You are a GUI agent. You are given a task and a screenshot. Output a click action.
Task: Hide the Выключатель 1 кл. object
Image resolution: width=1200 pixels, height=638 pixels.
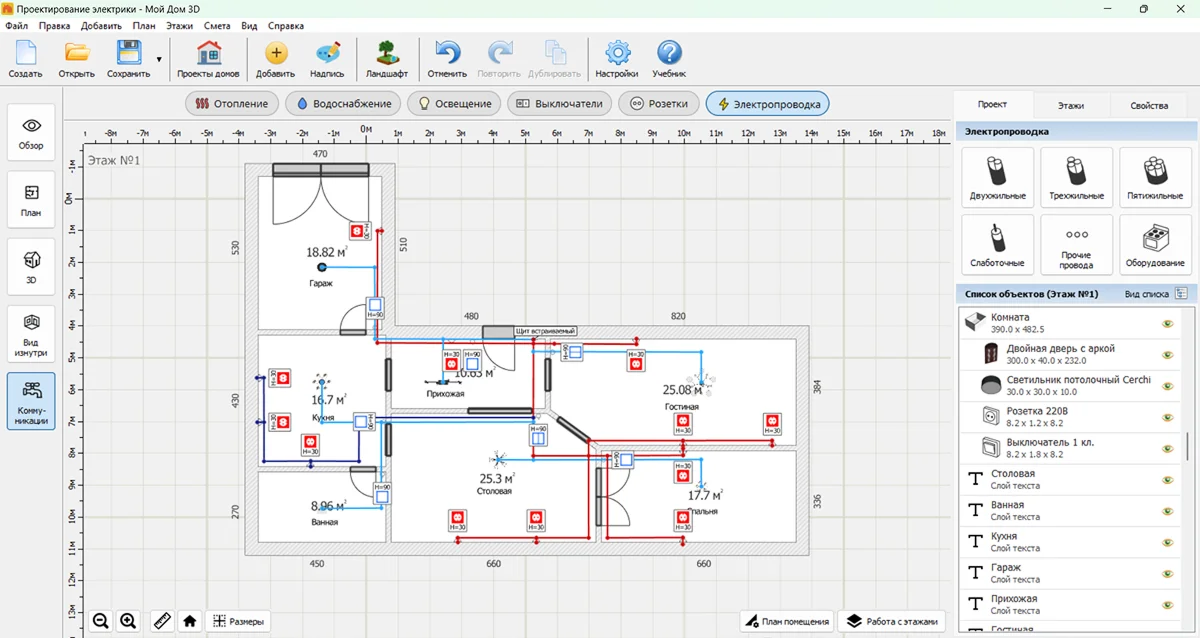click(1166, 448)
